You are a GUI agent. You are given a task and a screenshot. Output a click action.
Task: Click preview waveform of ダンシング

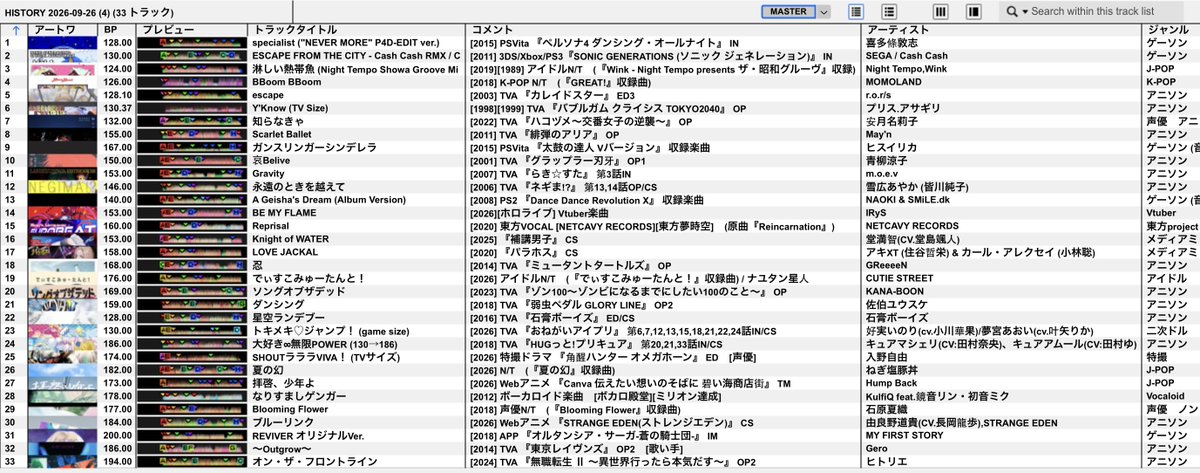tap(193, 304)
